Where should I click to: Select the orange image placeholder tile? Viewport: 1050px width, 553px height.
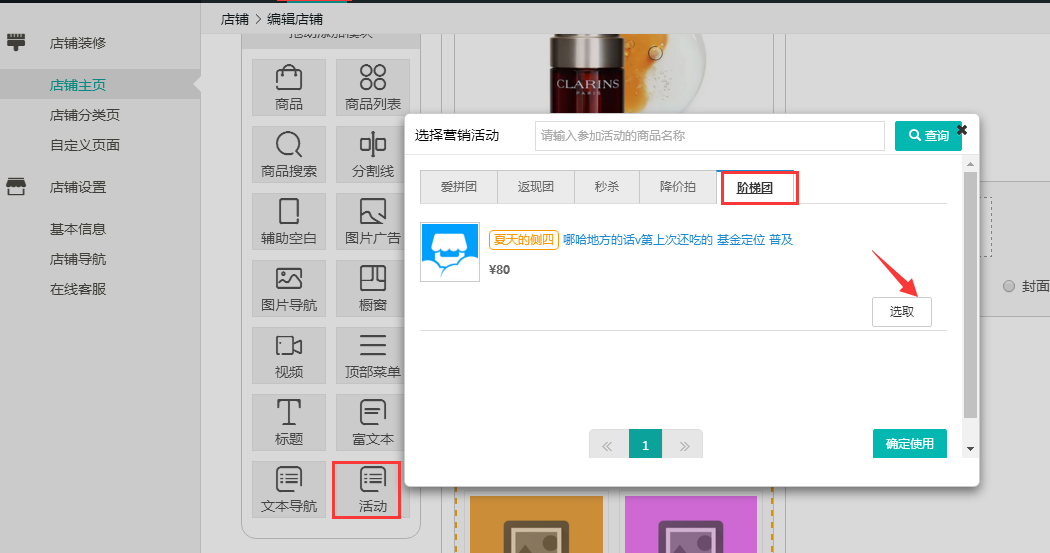pos(536,524)
